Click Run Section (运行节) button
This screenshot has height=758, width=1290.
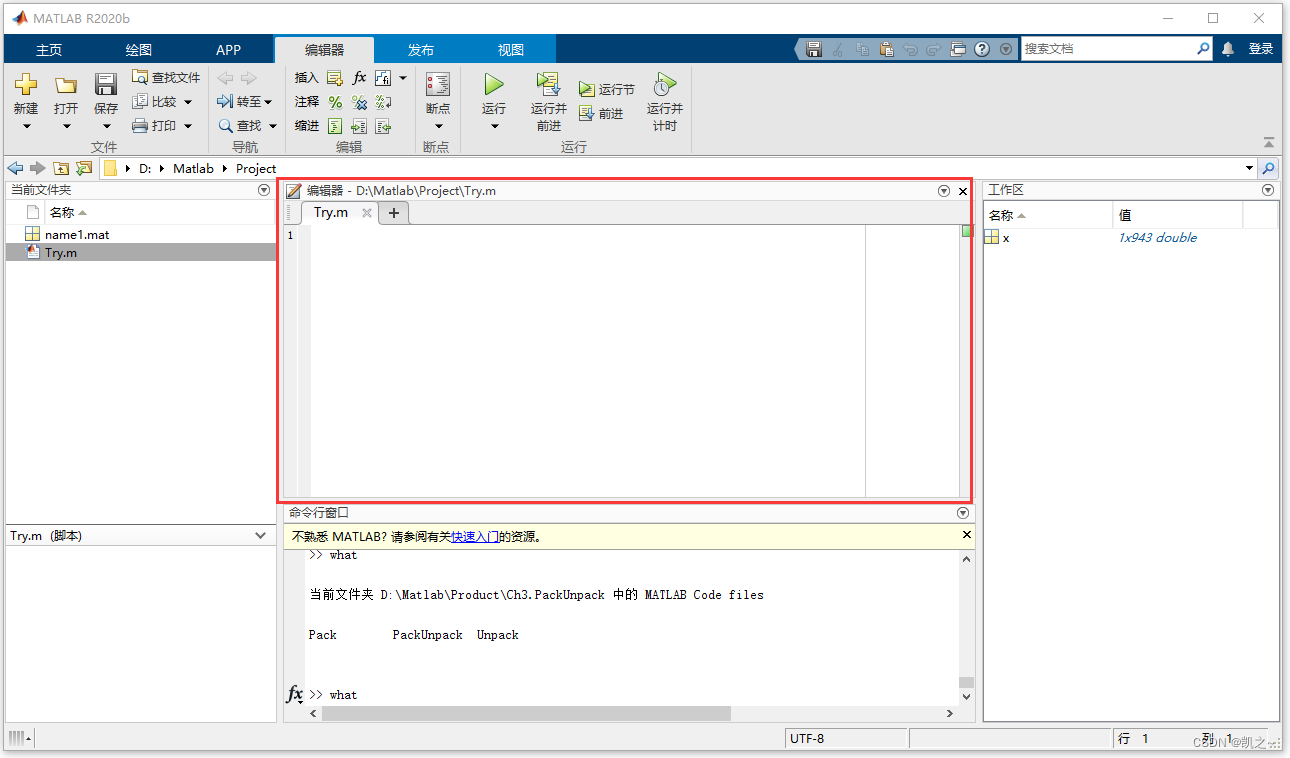pyautogui.click(x=607, y=89)
